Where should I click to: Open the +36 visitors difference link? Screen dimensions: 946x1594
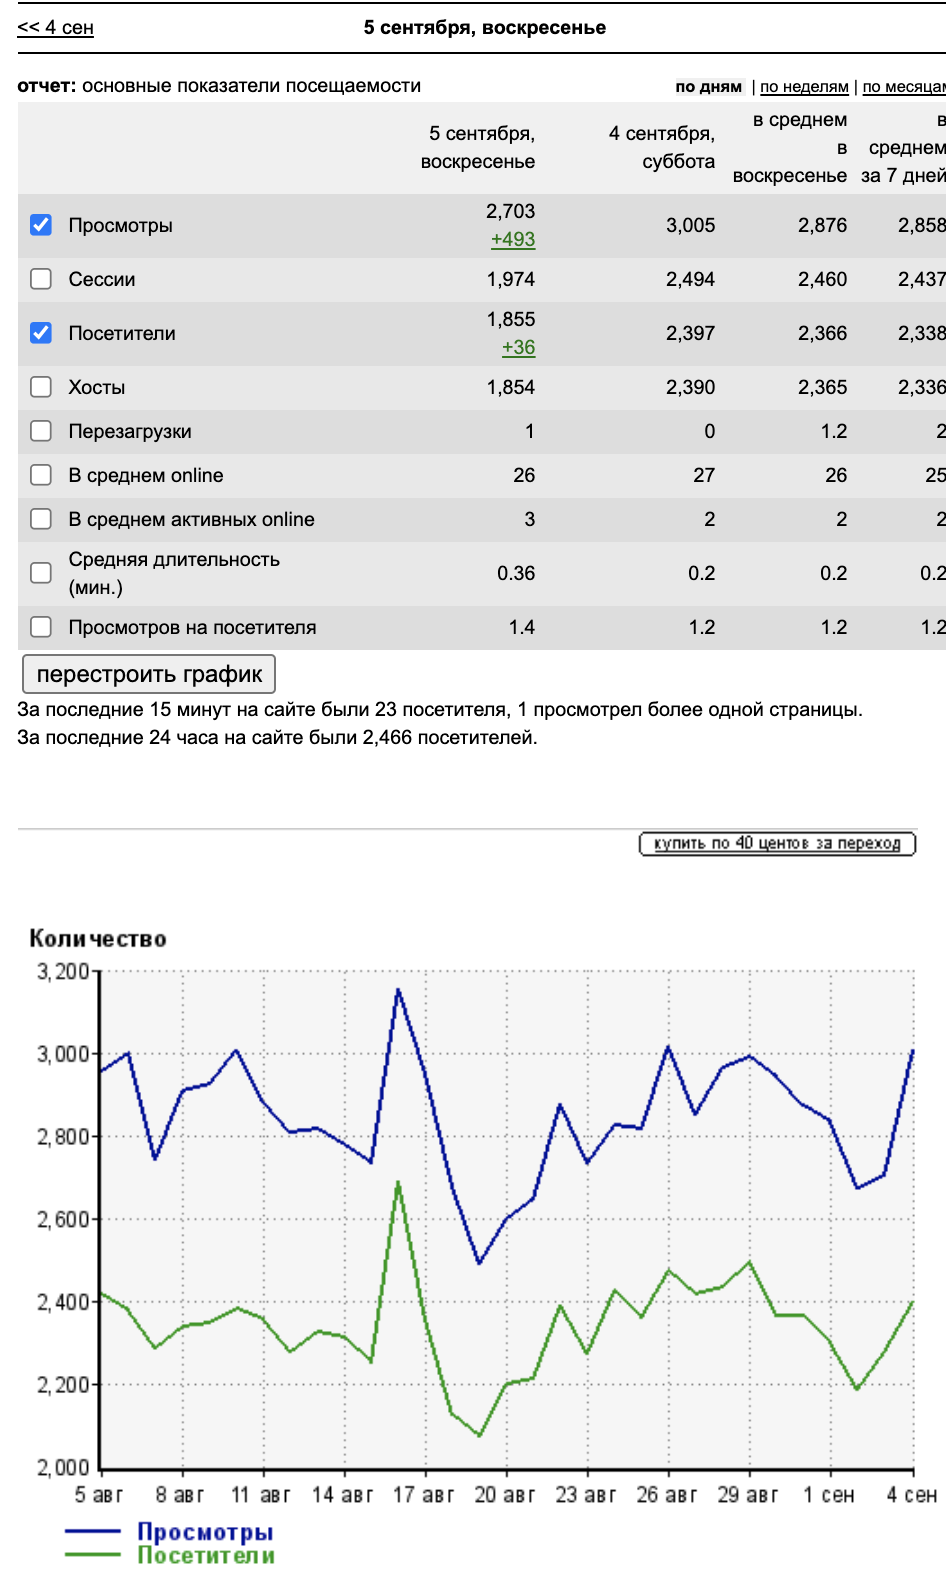pyautogui.click(x=518, y=347)
